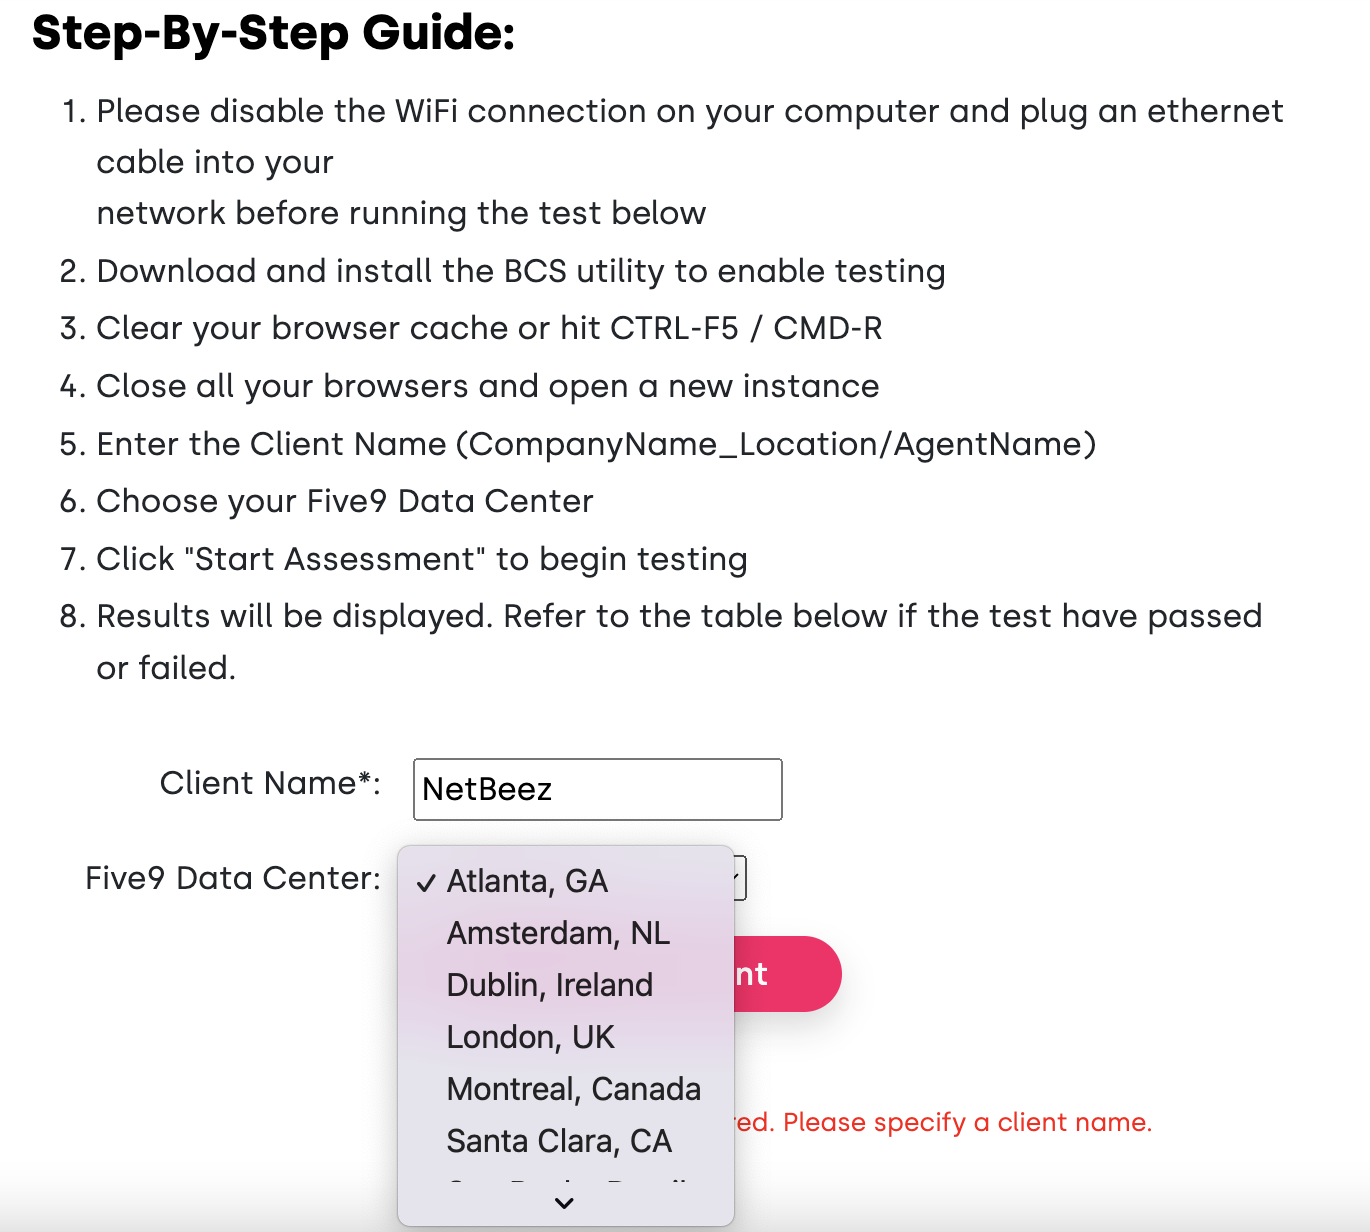Click the select box arrow behind the list
Image resolution: width=1370 pixels, height=1232 pixels.
pos(739,878)
